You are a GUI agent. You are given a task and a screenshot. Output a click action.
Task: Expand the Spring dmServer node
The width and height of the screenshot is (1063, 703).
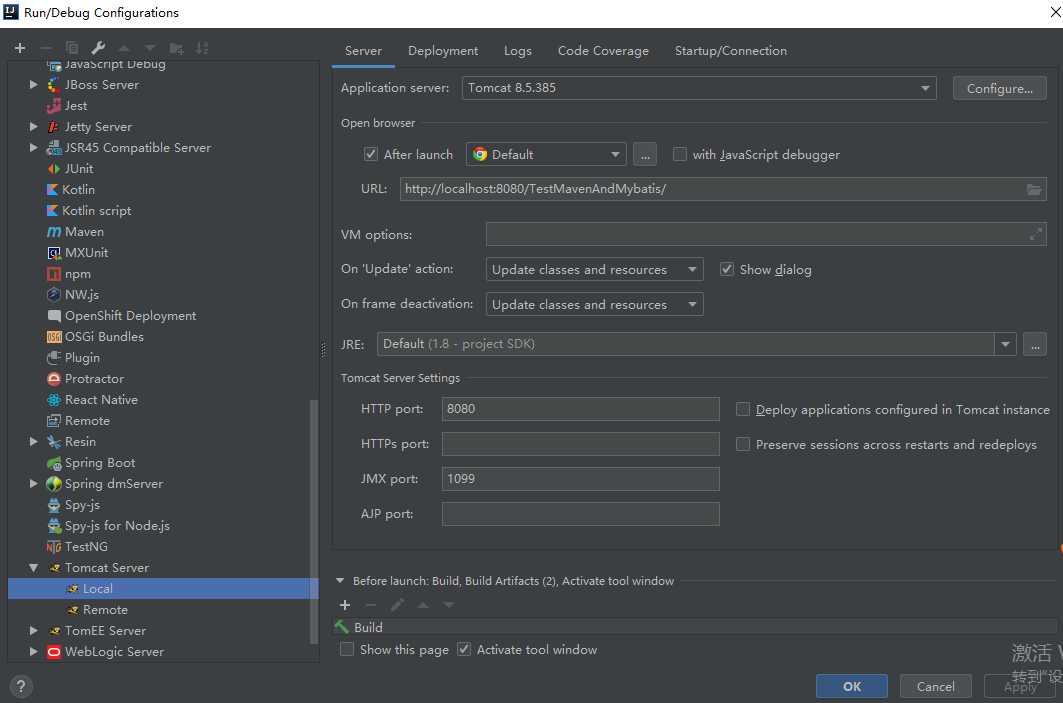point(33,484)
